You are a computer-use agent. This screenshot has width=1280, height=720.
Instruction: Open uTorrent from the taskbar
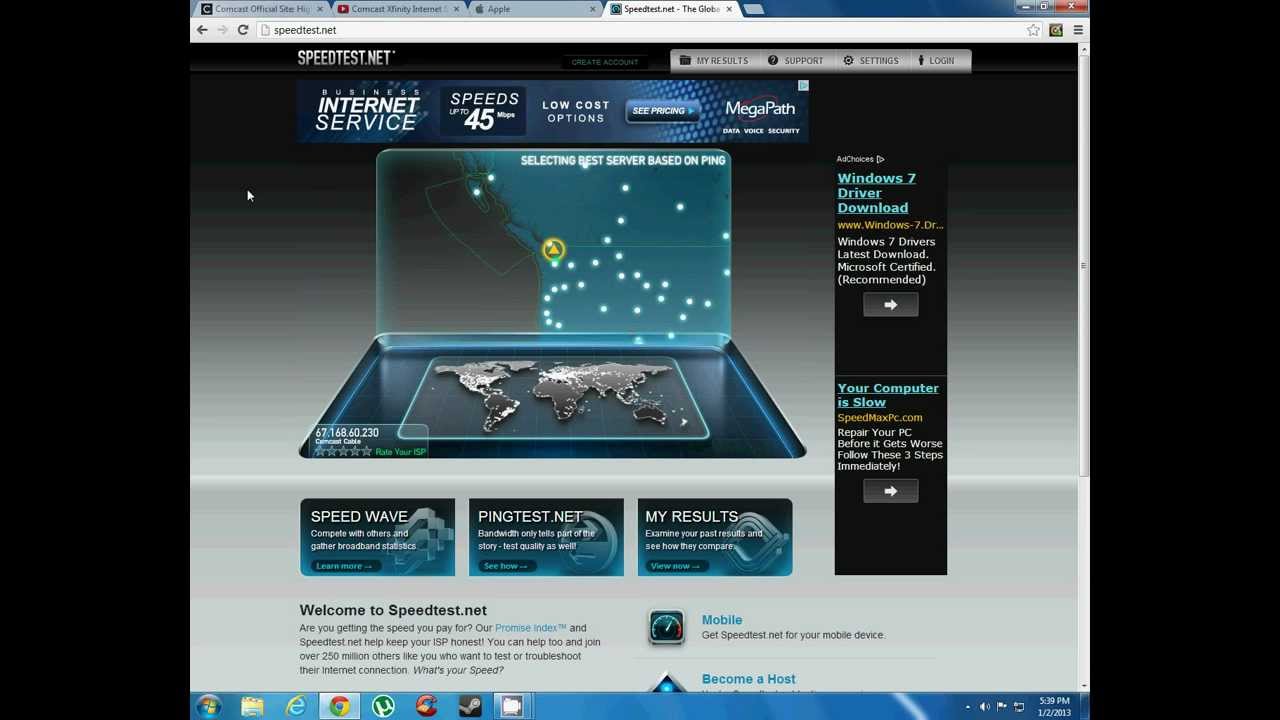coord(383,707)
